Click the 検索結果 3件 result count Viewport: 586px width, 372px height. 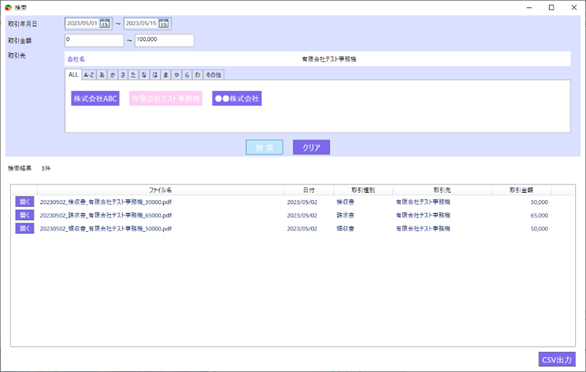coord(29,169)
